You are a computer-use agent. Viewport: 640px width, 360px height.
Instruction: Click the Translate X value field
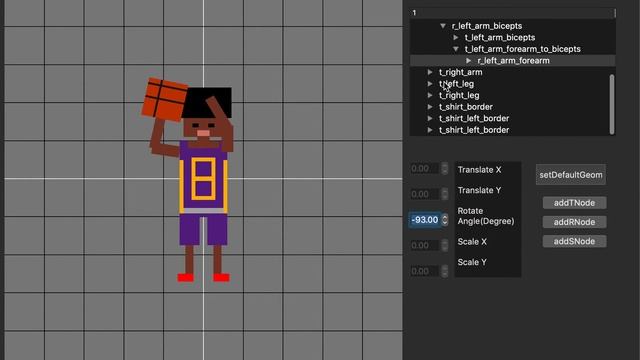[x=424, y=169]
